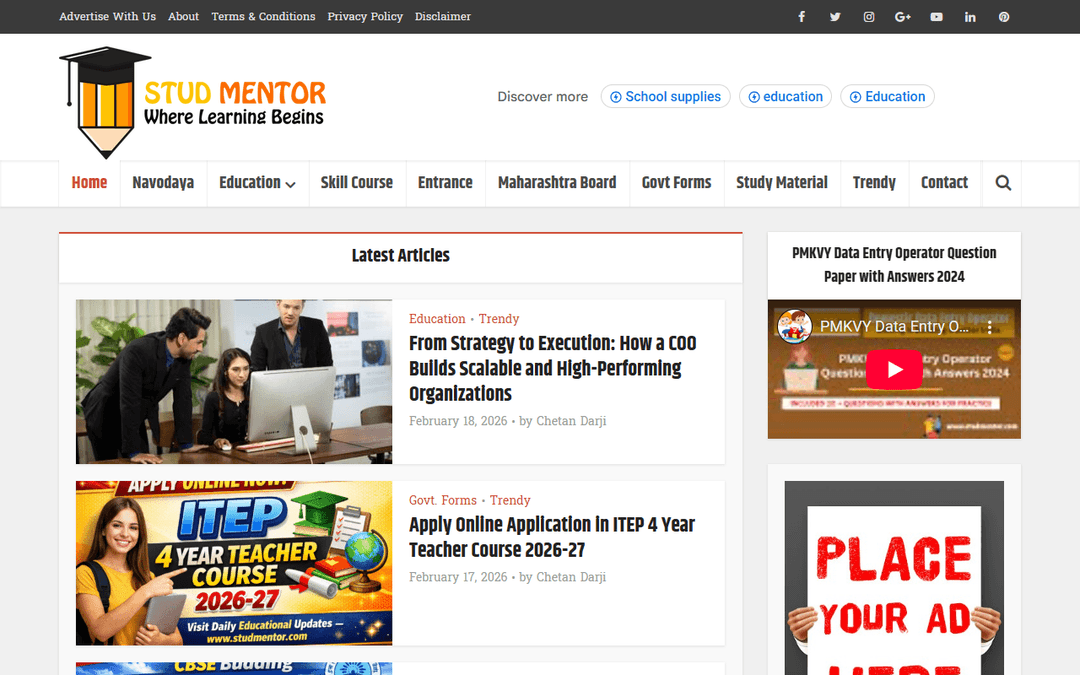Click the Latest Articles heading
Image resolution: width=1080 pixels, height=675 pixels.
[x=401, y=256]
